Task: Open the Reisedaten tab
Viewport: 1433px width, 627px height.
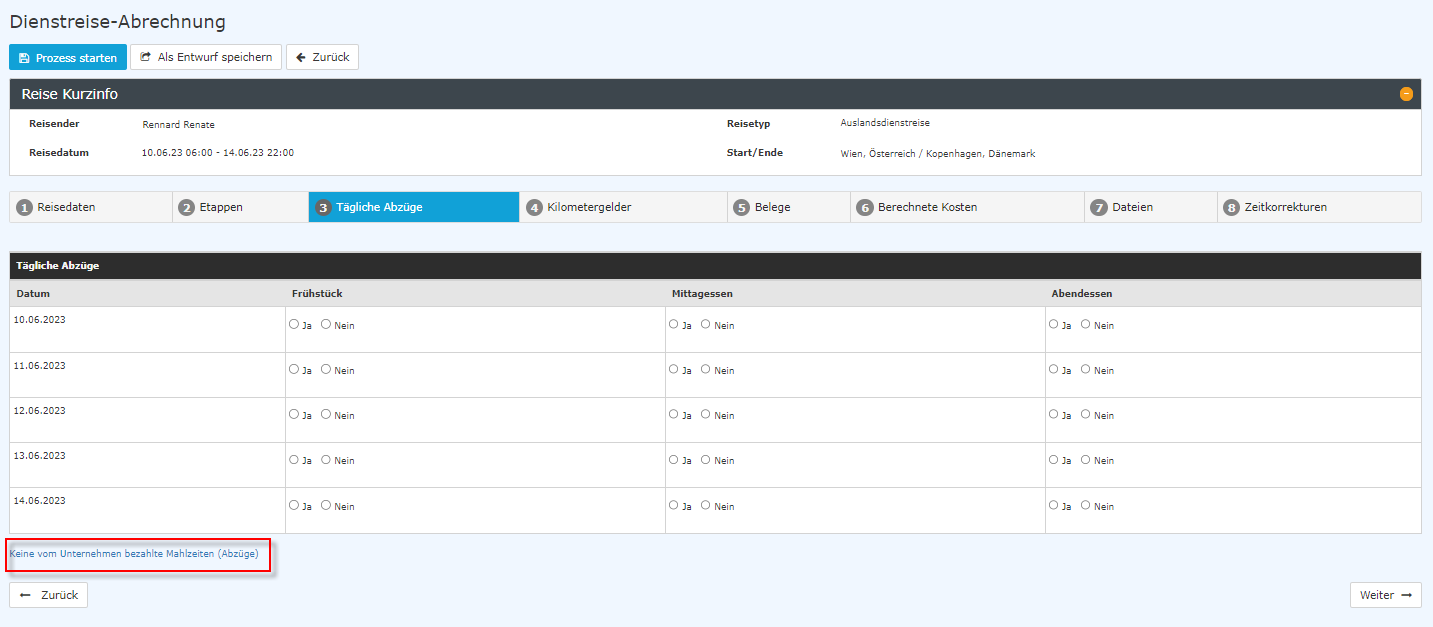Action: (x=90, y=207)
